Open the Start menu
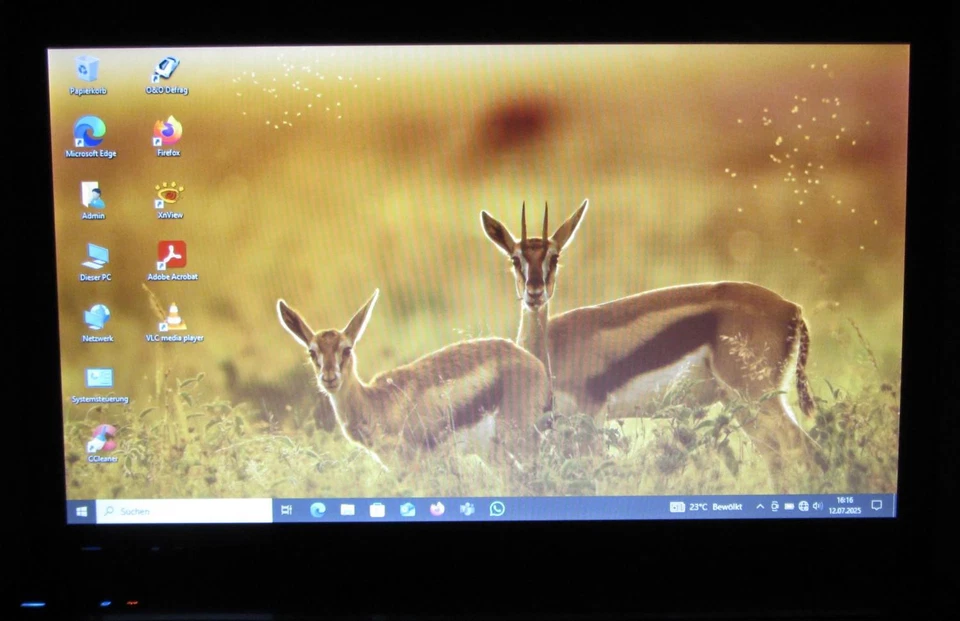This screenshot has width=960, height=621. [81, 510]
